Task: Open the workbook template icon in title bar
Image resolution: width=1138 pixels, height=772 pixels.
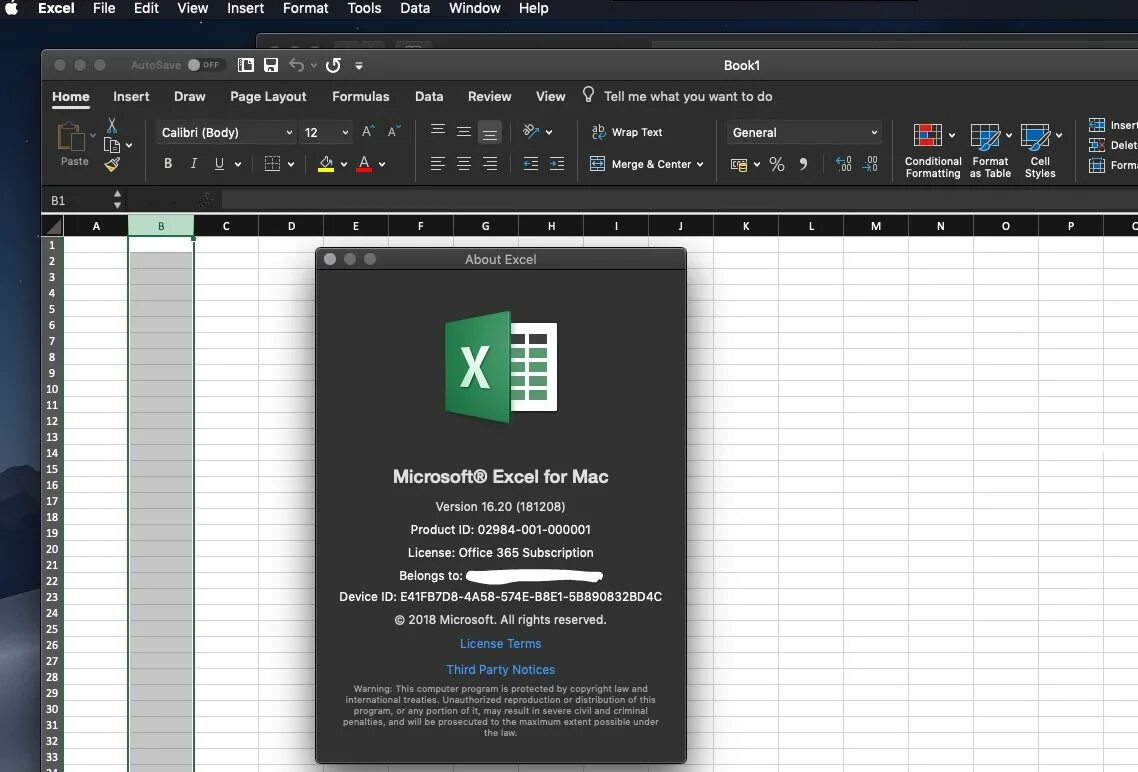Action: (x=246, y=65)
